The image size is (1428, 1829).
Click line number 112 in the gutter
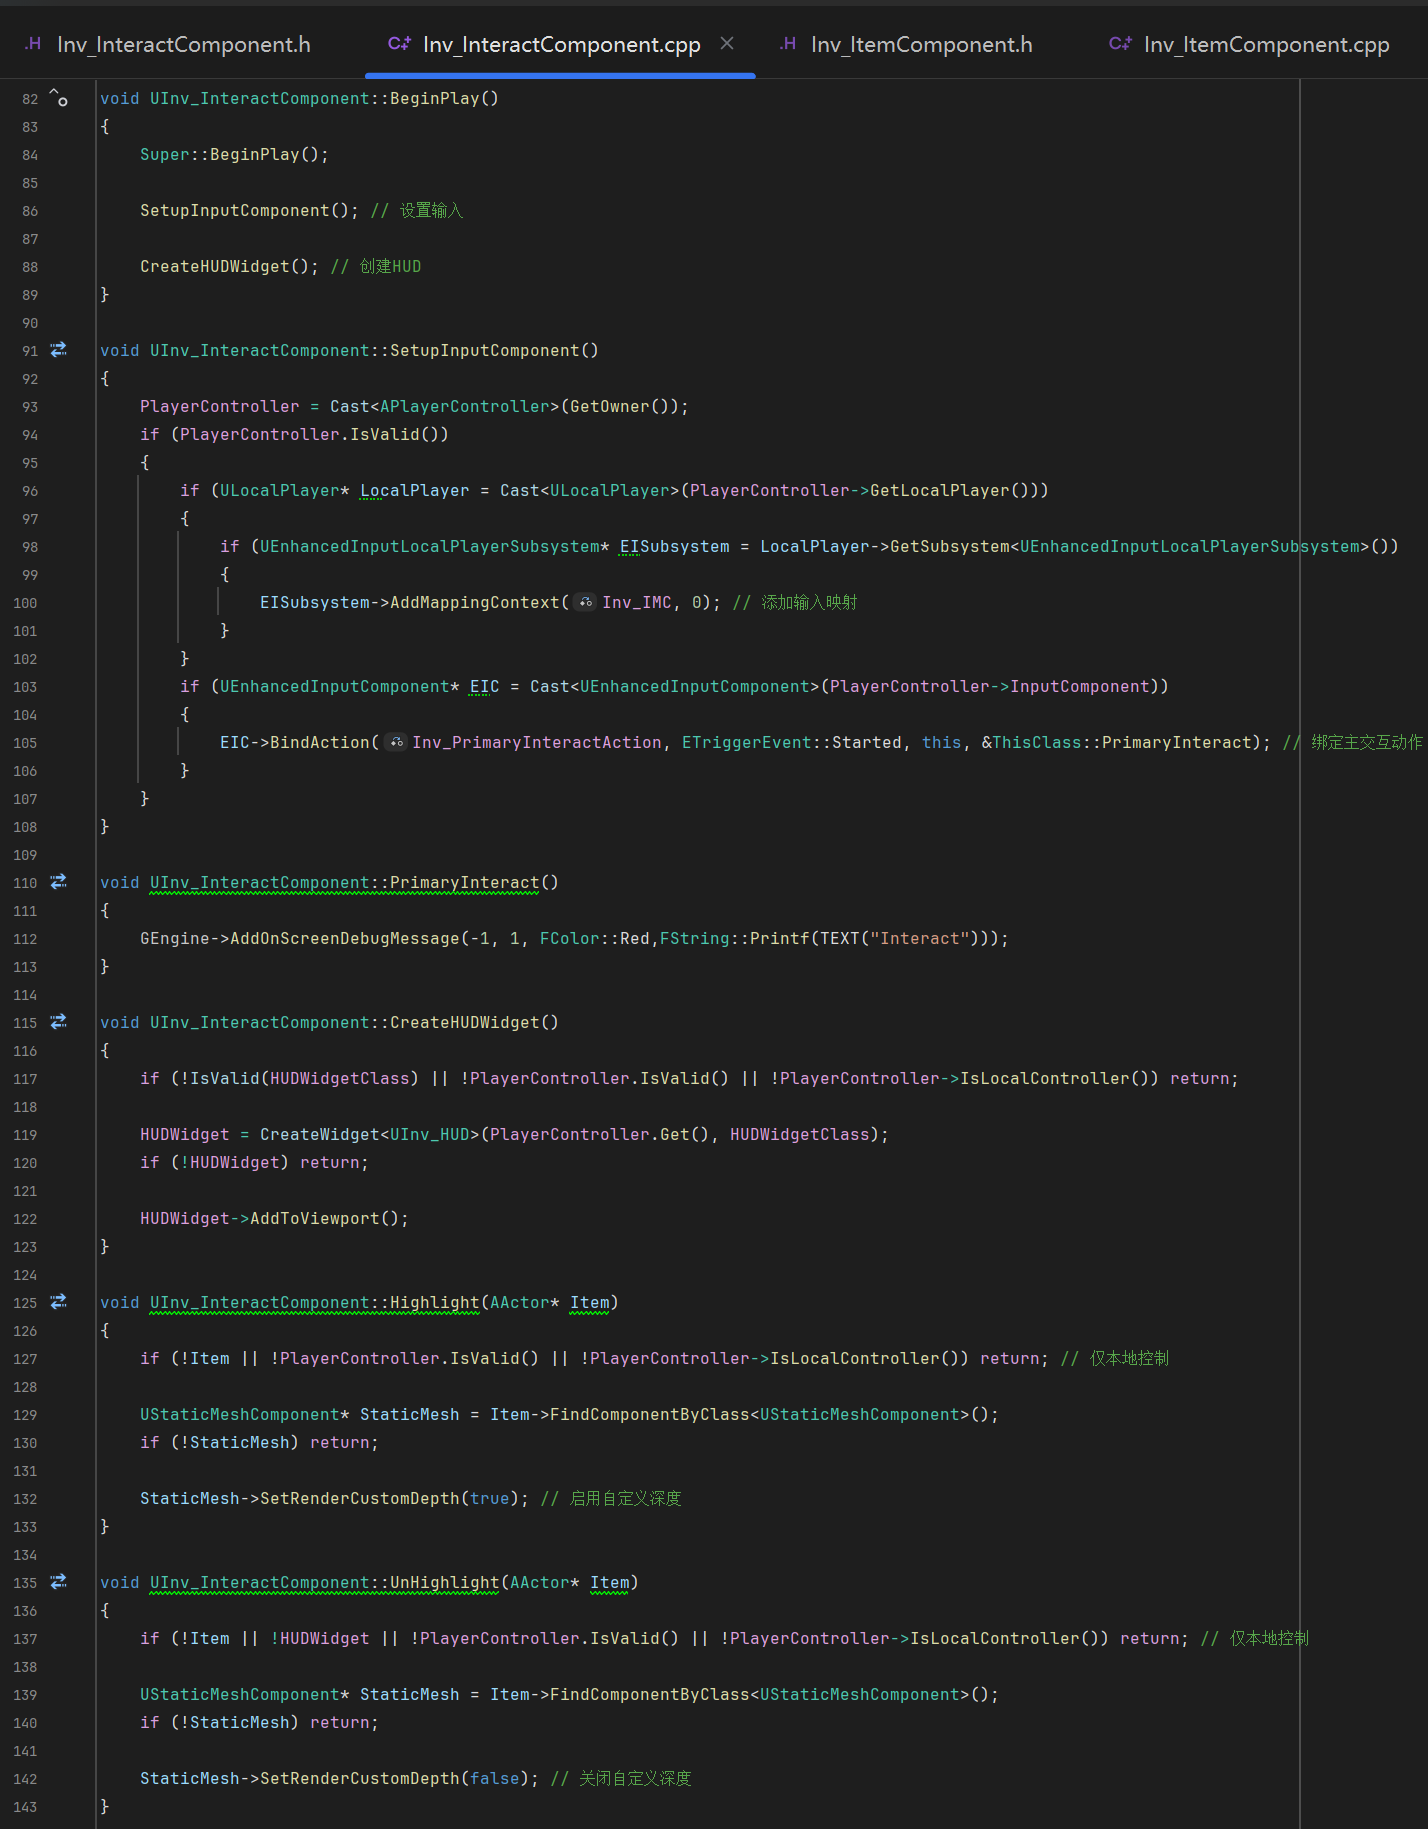(x=25, y=939)
